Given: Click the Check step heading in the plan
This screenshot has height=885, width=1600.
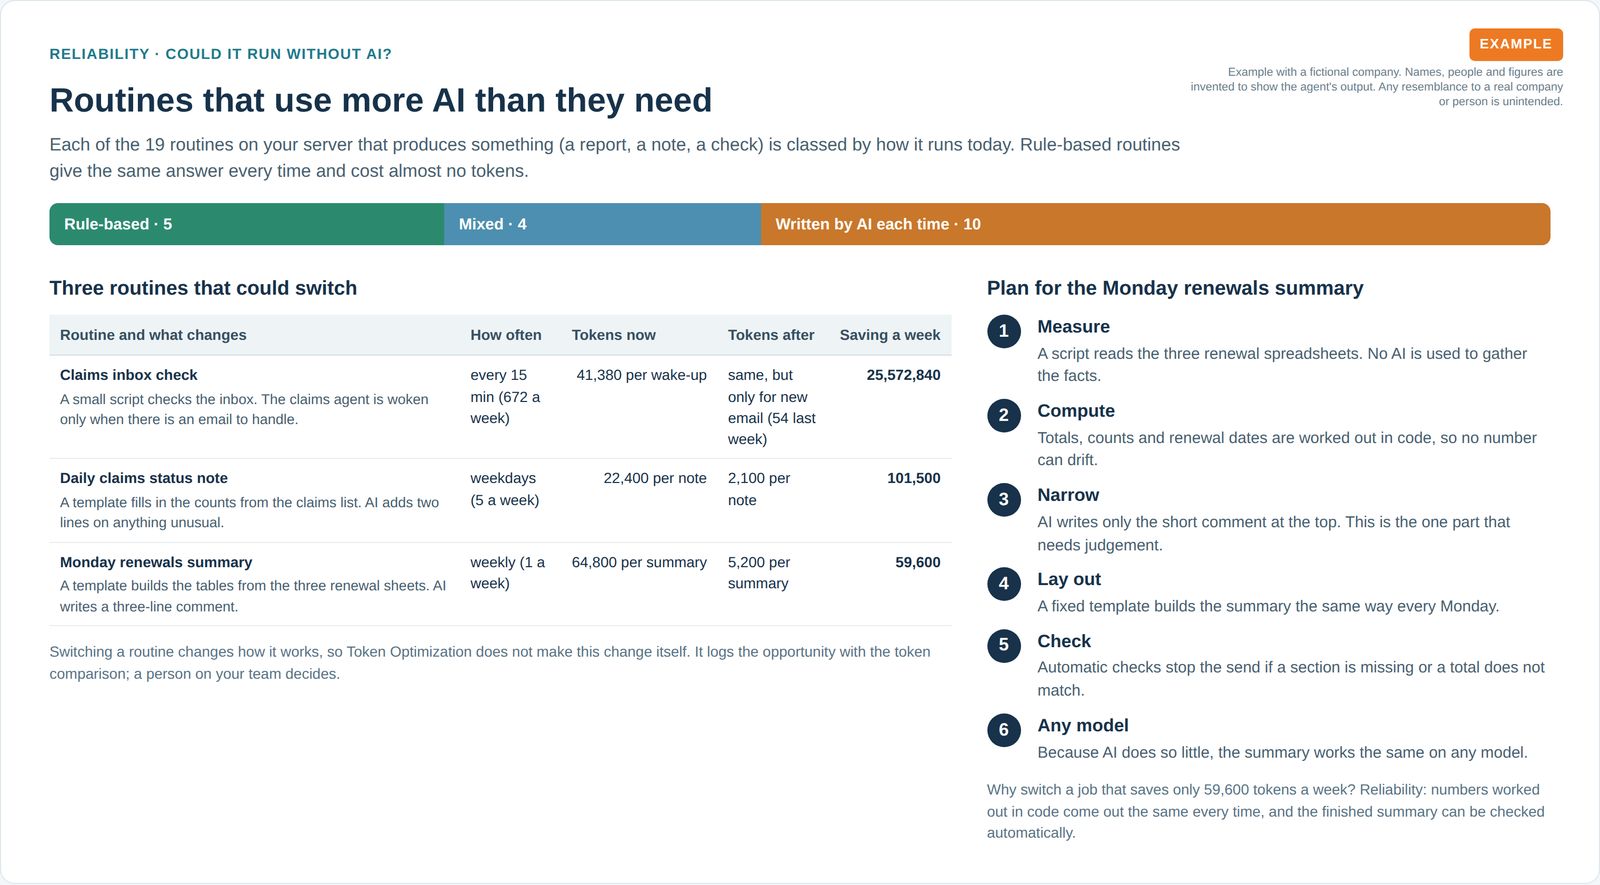Looking at the screenshot, I should coord(1064,641).
